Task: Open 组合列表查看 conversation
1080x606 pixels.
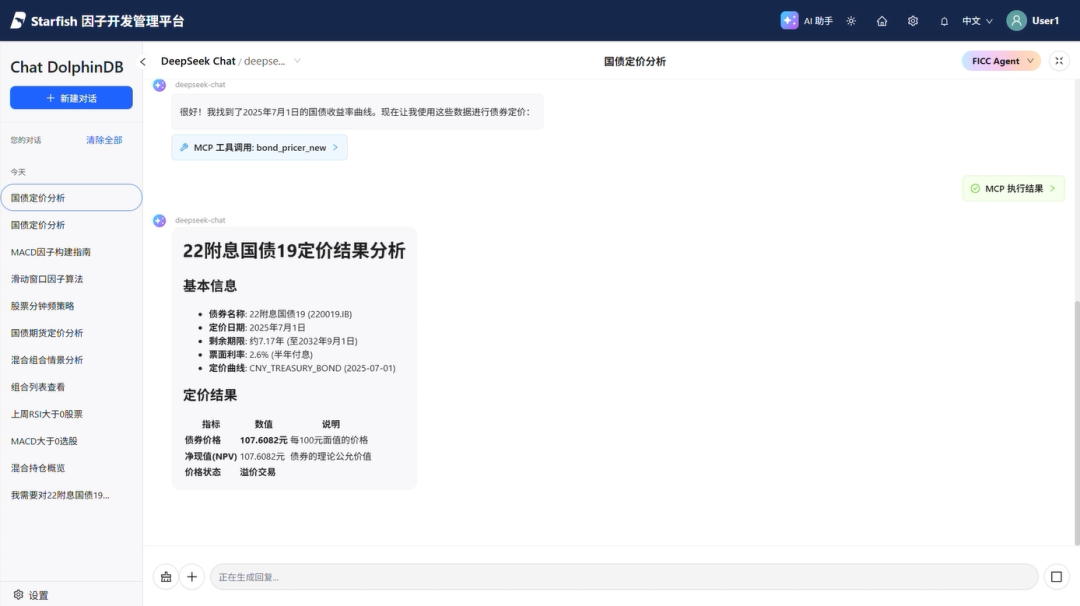Action: tap(71, 387)
